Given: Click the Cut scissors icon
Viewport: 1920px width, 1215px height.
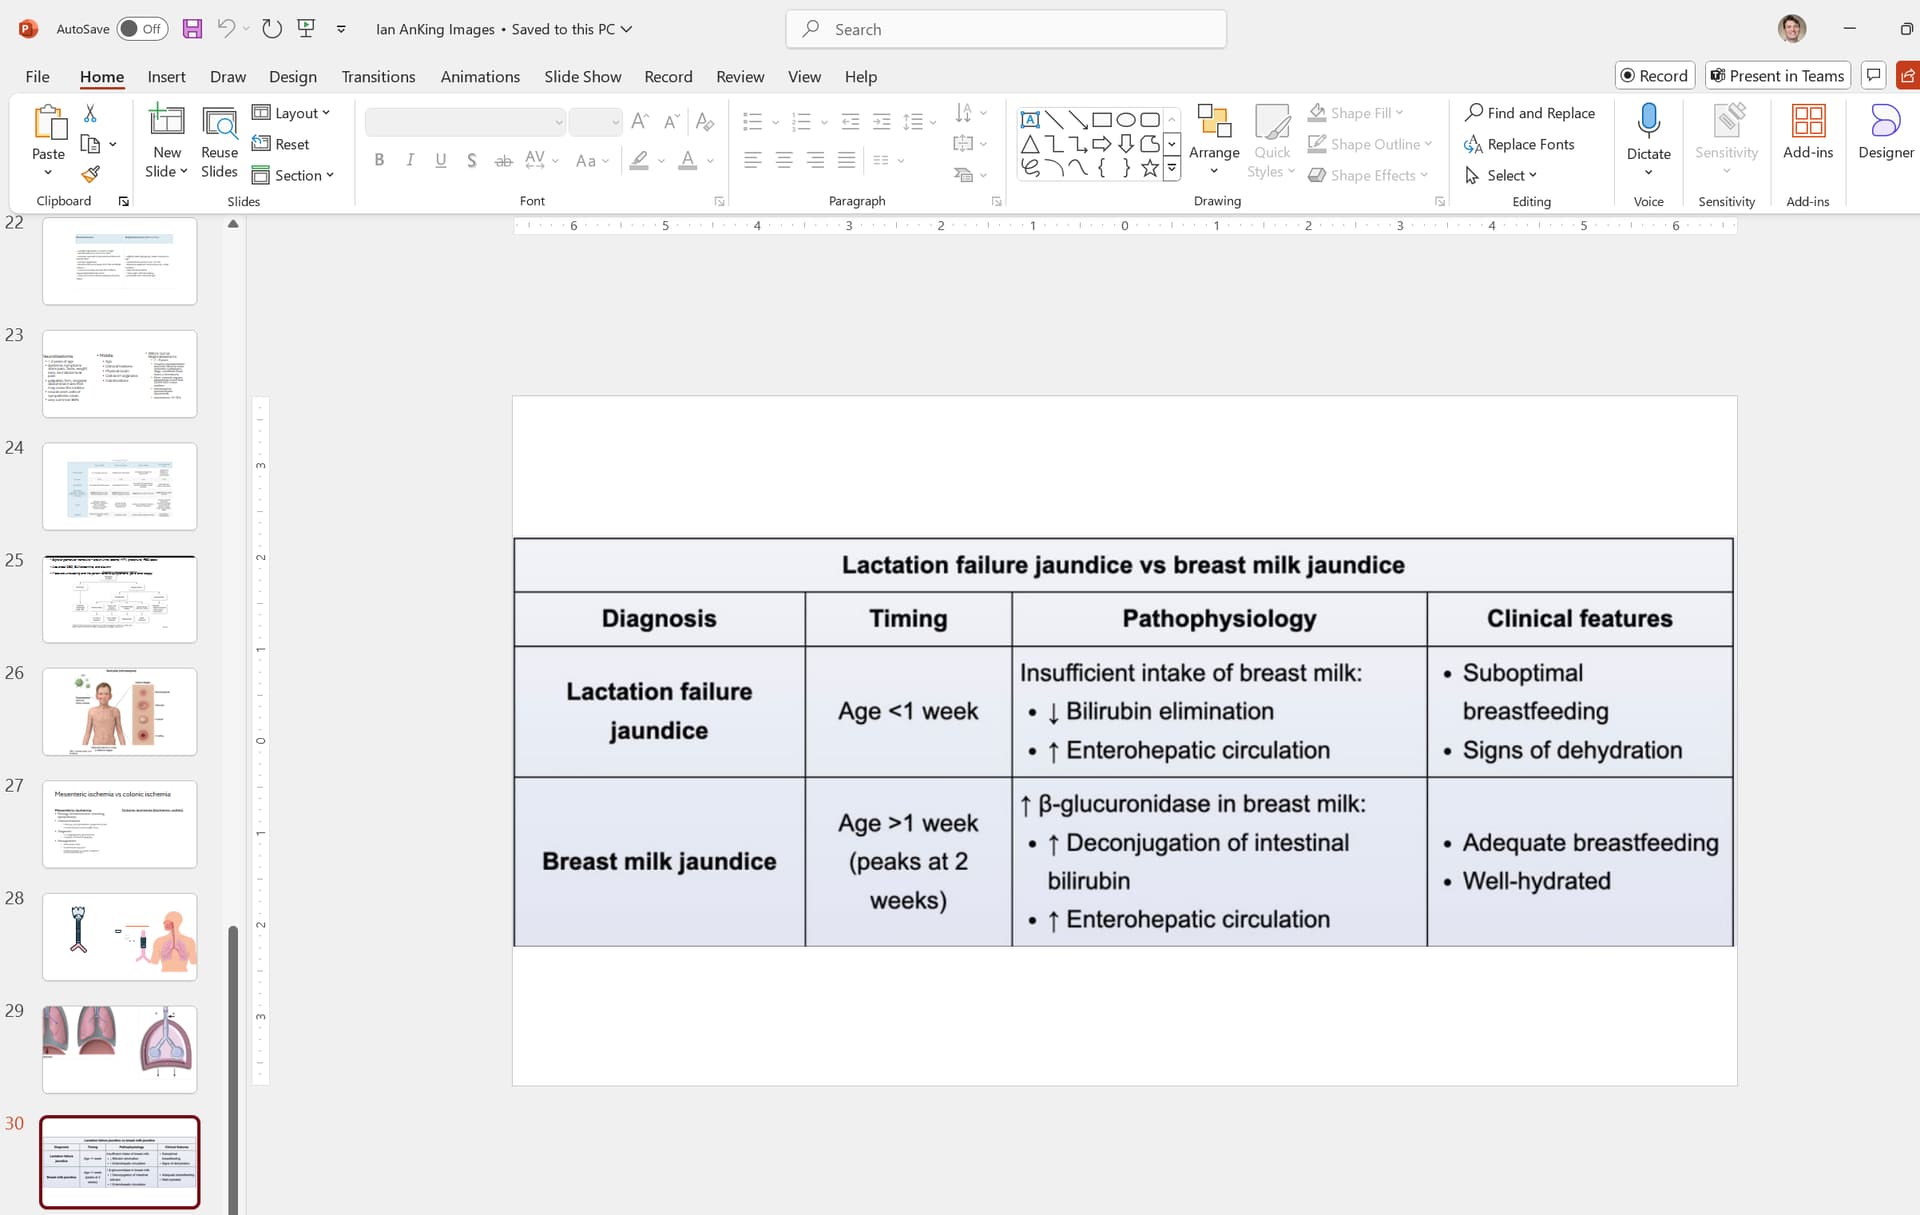Looking at the screenshot, I should coord(90,114).
